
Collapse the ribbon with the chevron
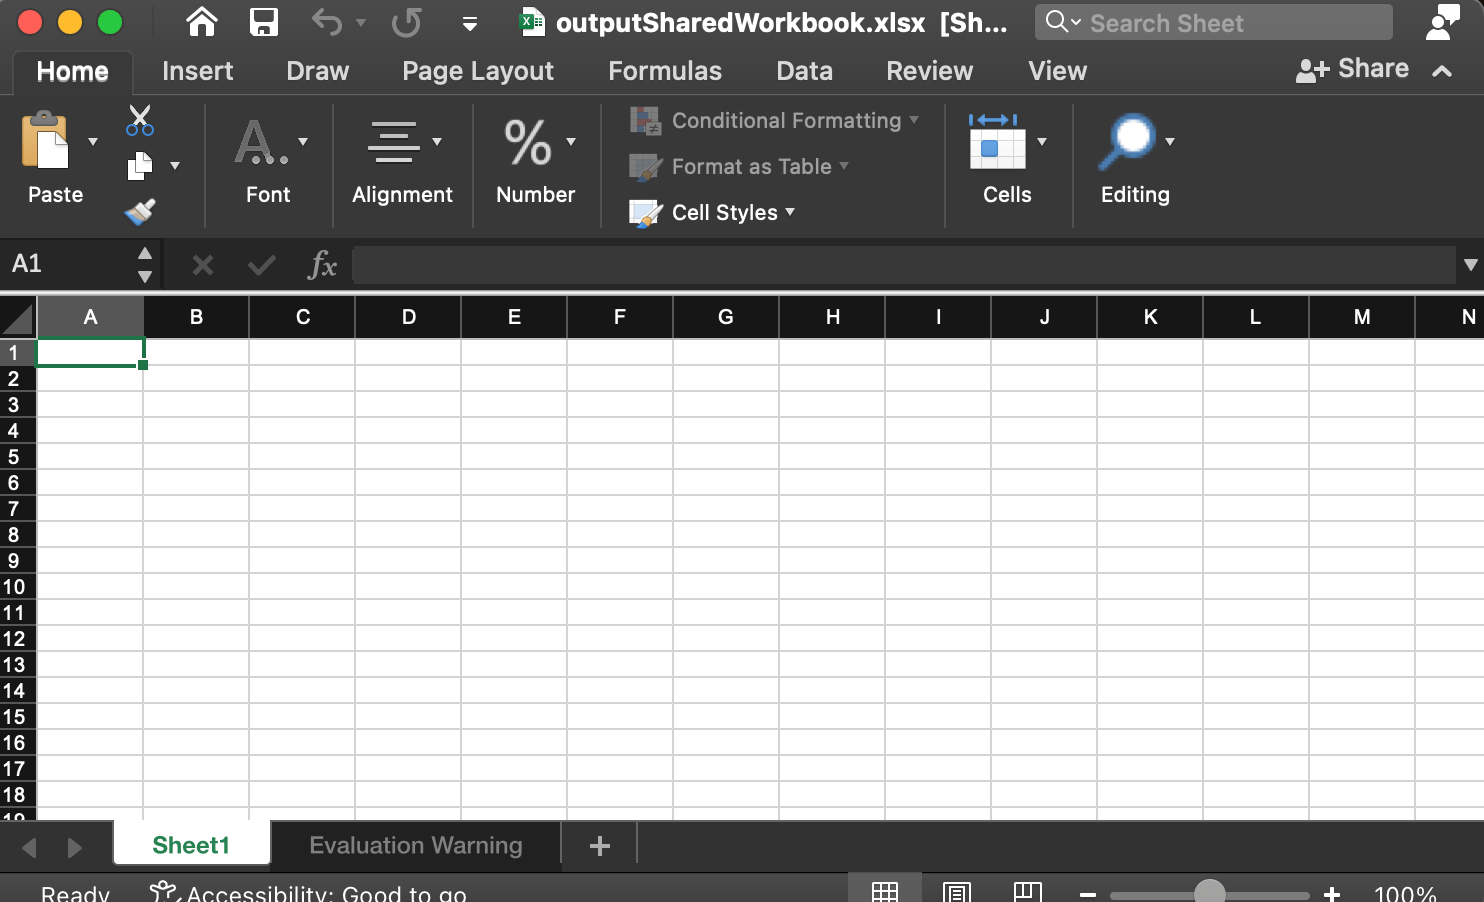[x=1442, y=71]
